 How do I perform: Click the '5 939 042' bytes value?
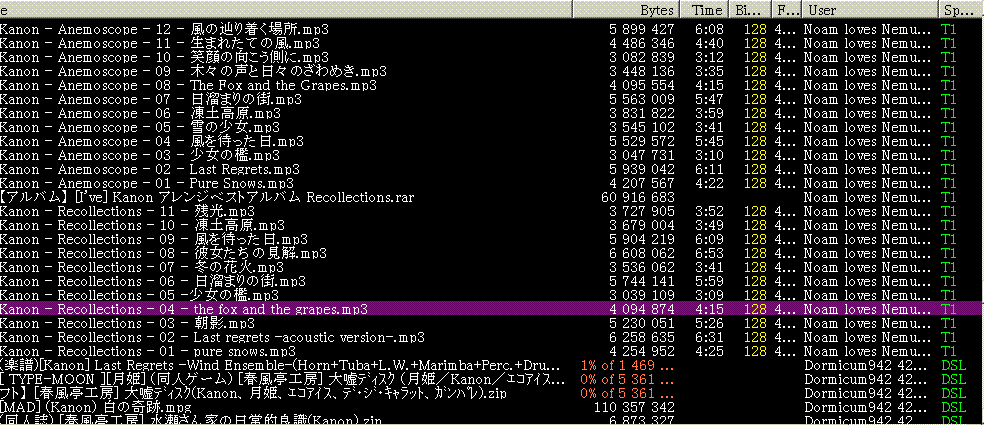[642, 169]
